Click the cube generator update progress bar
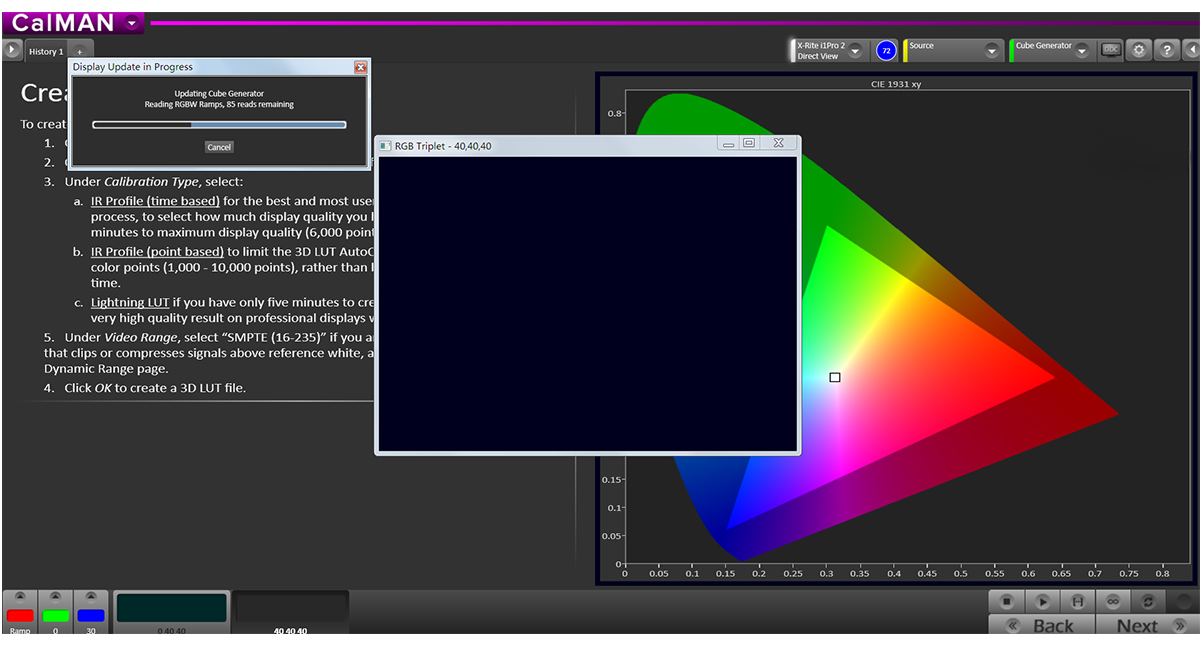1201x645 pixels. [219, 125]
